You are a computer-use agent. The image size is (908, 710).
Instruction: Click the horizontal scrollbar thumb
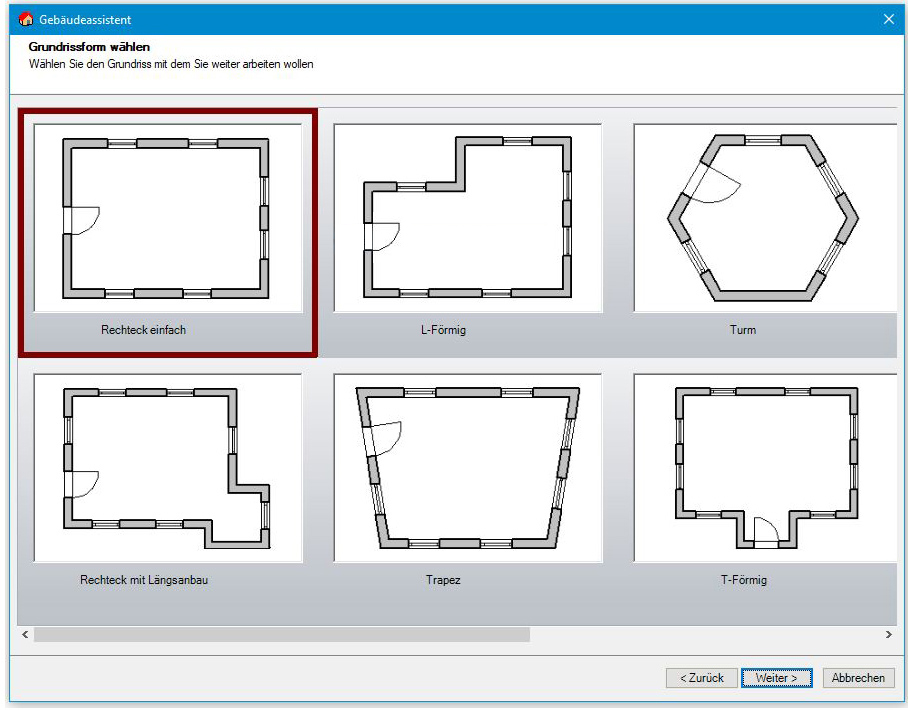click(x=281, y=634)
